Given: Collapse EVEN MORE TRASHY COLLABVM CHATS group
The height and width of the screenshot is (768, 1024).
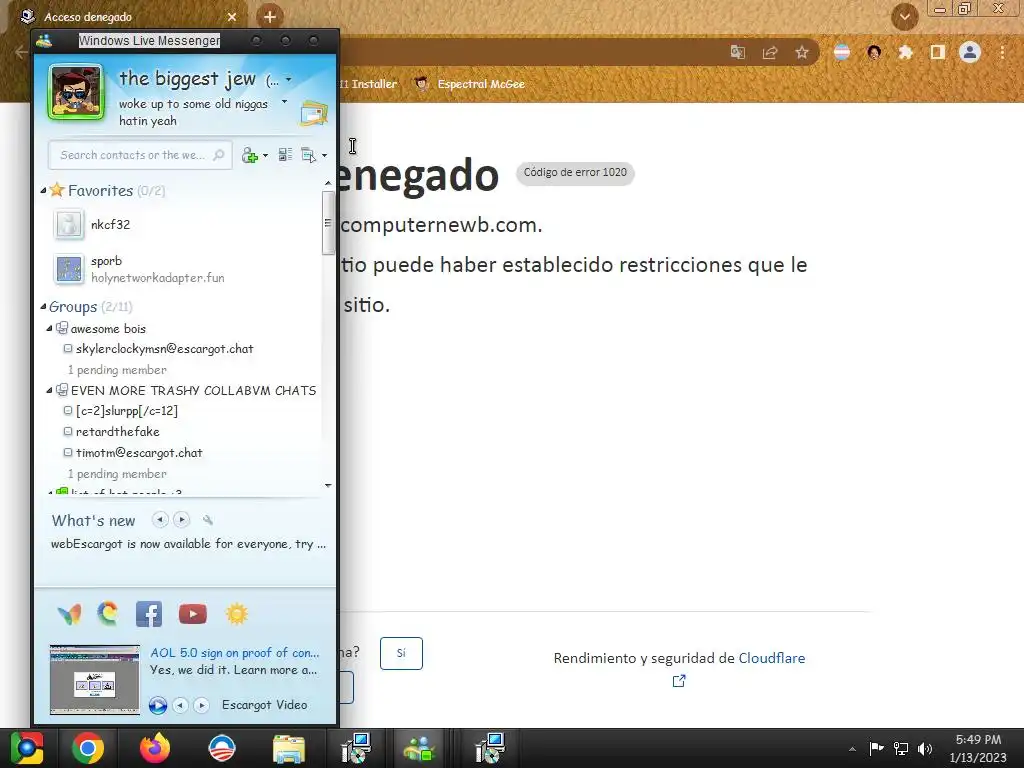Looking at the screenshot, I should [49, 390].
